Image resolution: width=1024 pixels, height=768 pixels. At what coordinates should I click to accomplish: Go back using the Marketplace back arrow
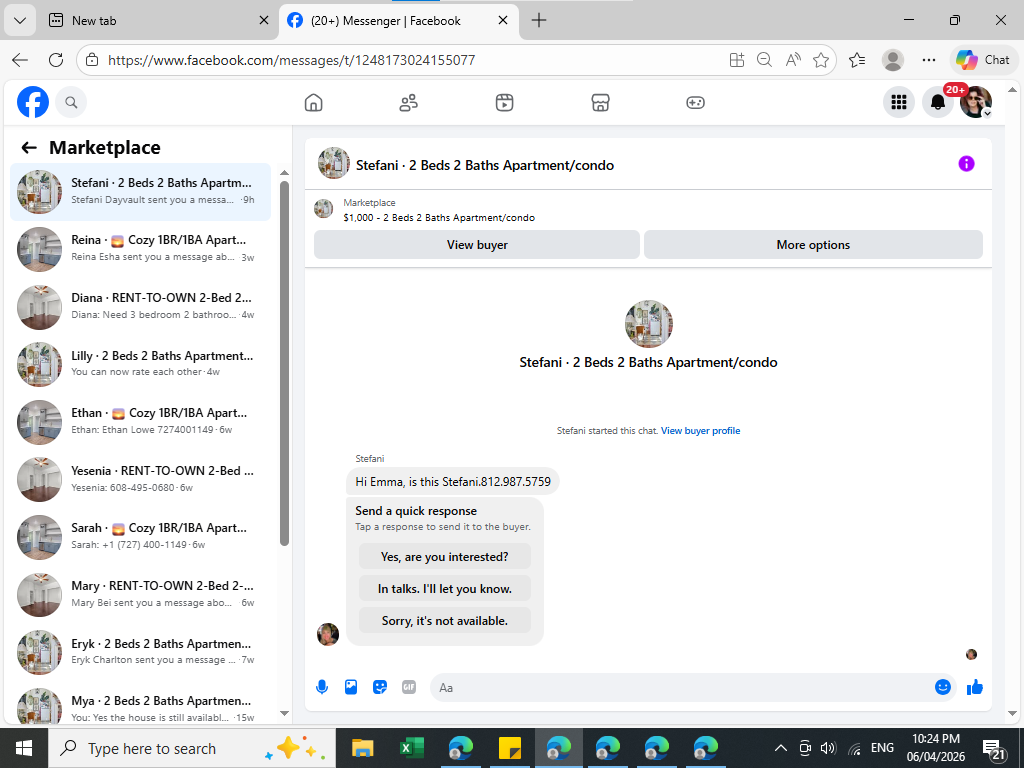[29, 148]
